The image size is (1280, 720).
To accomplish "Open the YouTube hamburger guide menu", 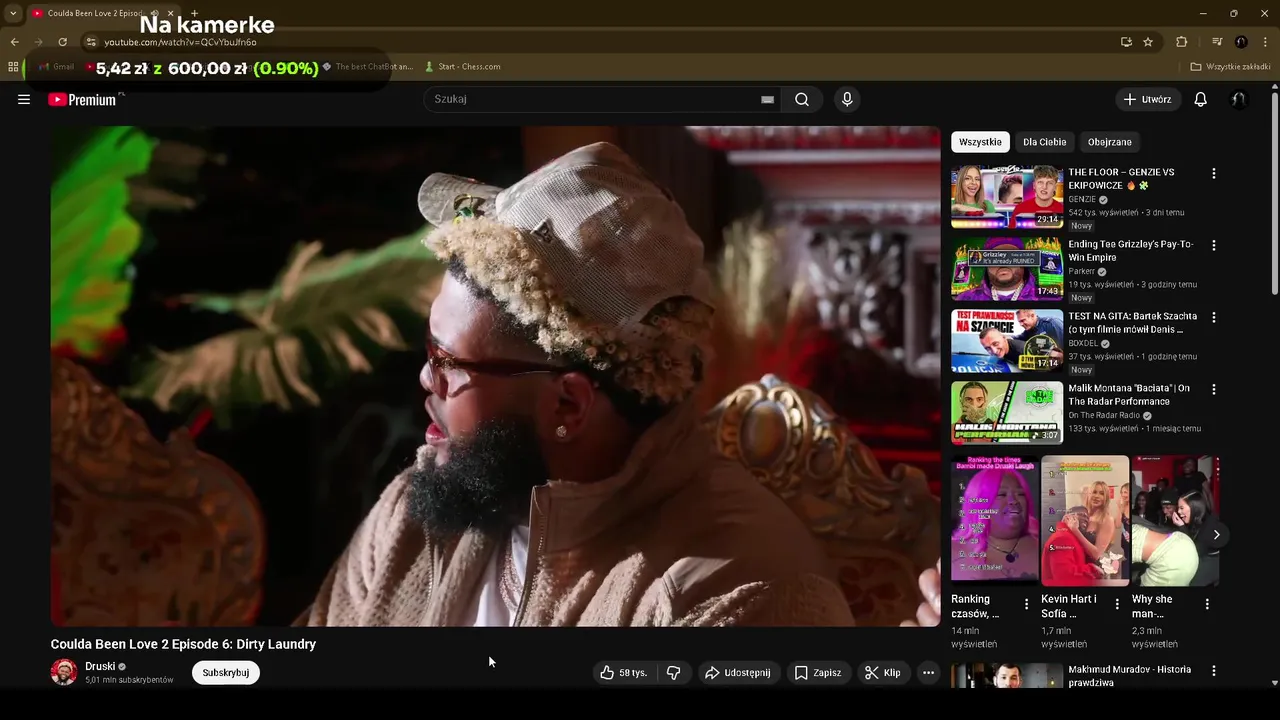I will click(x=24, y=99).
